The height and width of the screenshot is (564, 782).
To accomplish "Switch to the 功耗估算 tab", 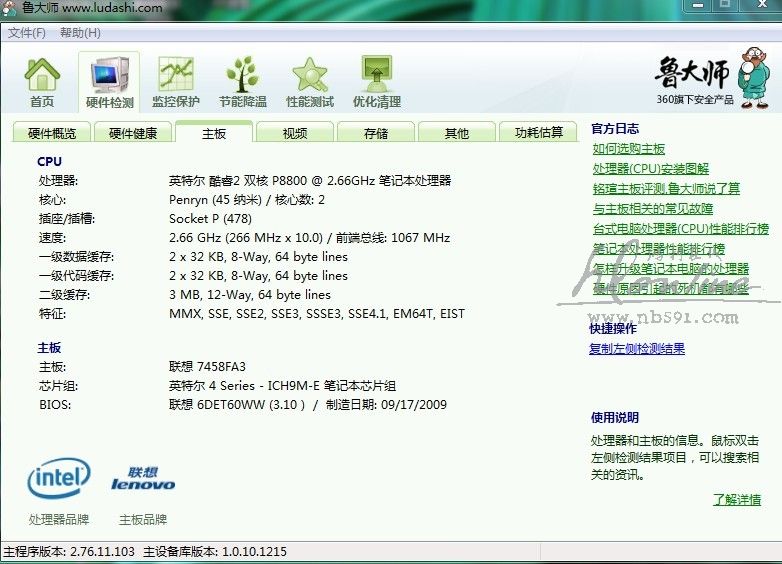I will click(538, 133).
